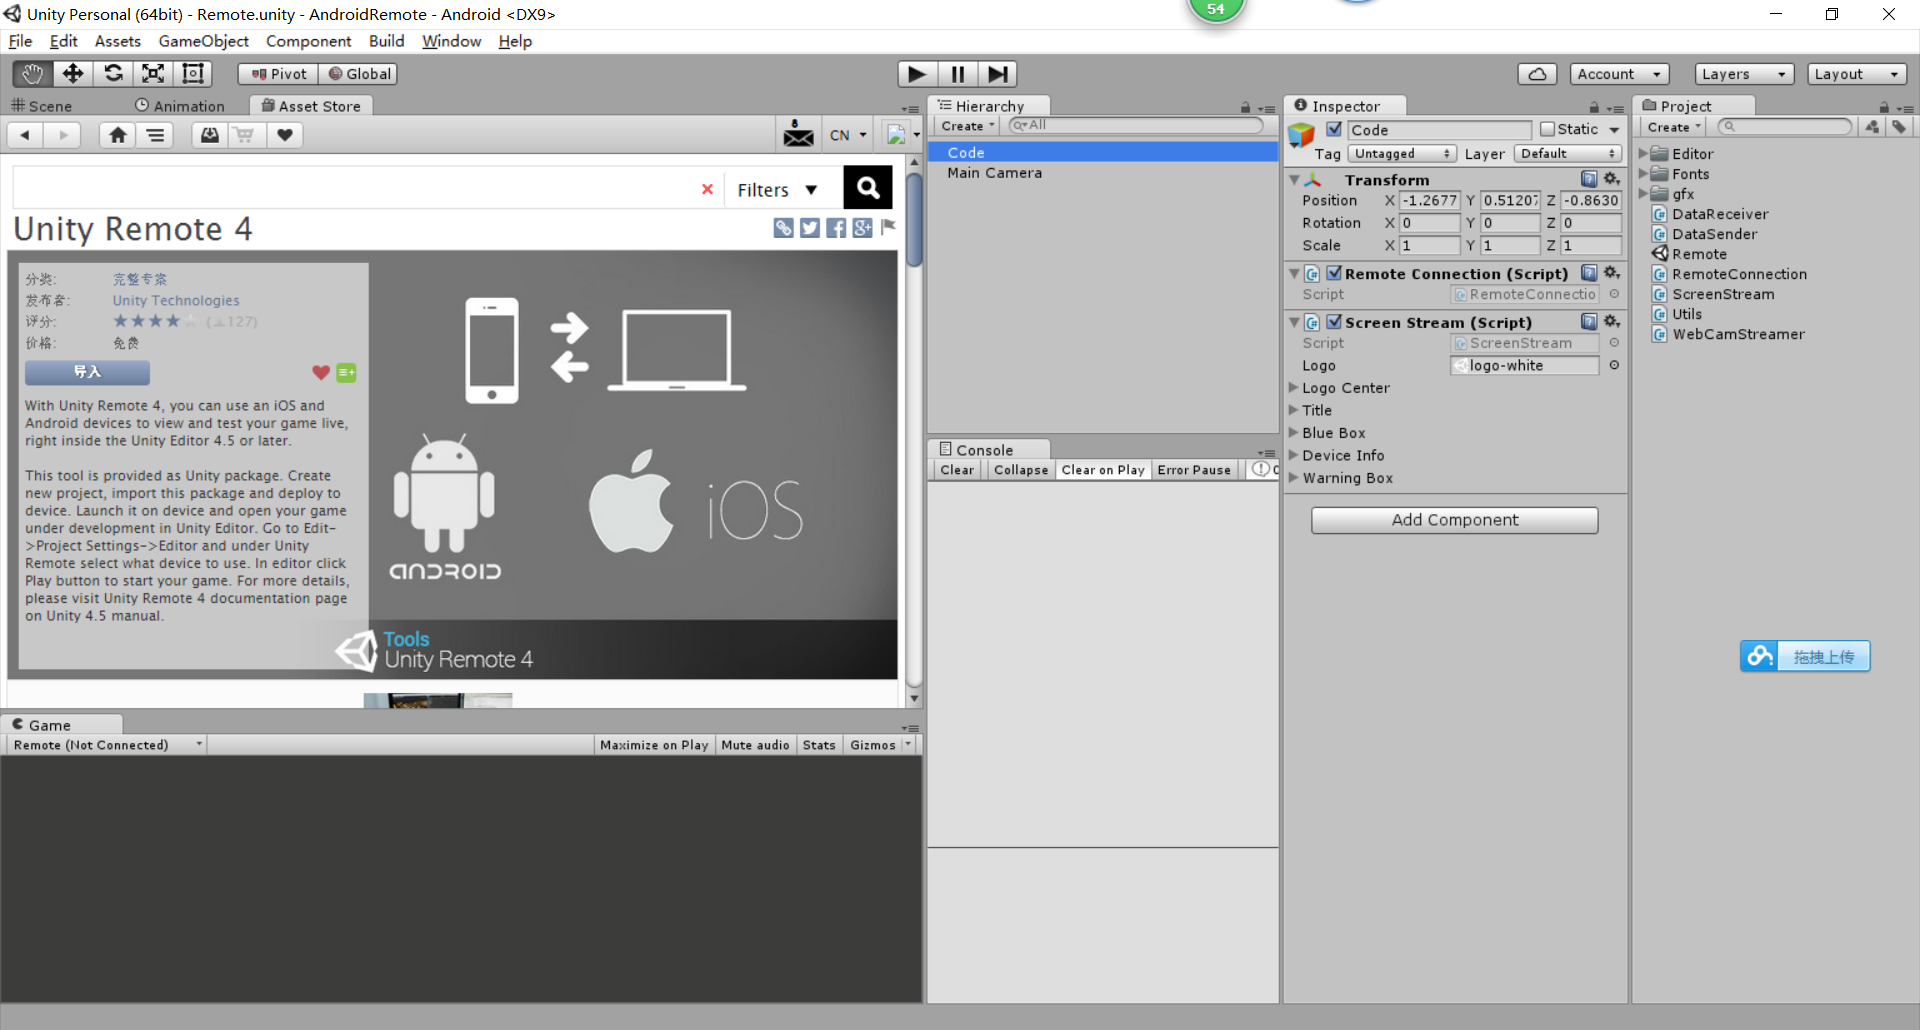This screenshot has height=1030, width=1920.
Task: Toggle console Collapse
Action: point(1021,470)
